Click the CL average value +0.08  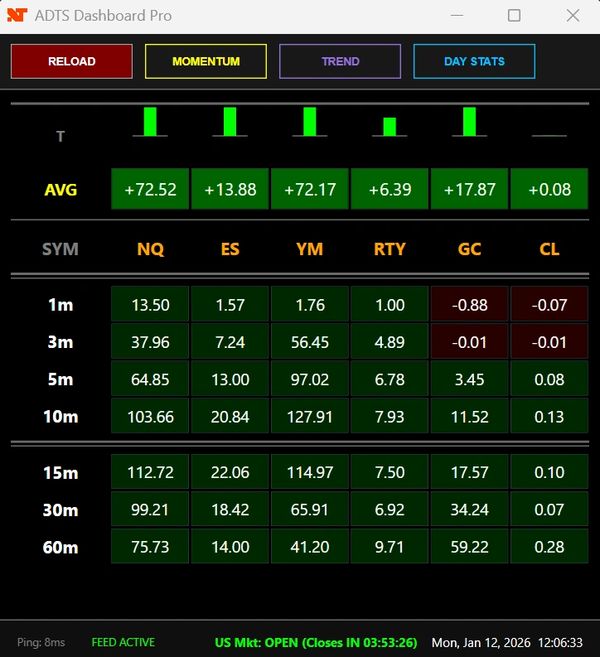coord(549,189)
